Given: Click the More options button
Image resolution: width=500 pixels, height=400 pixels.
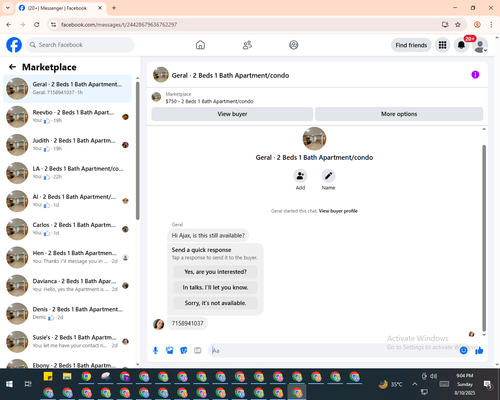Looking at the screenshot, I should click(399, 114).
